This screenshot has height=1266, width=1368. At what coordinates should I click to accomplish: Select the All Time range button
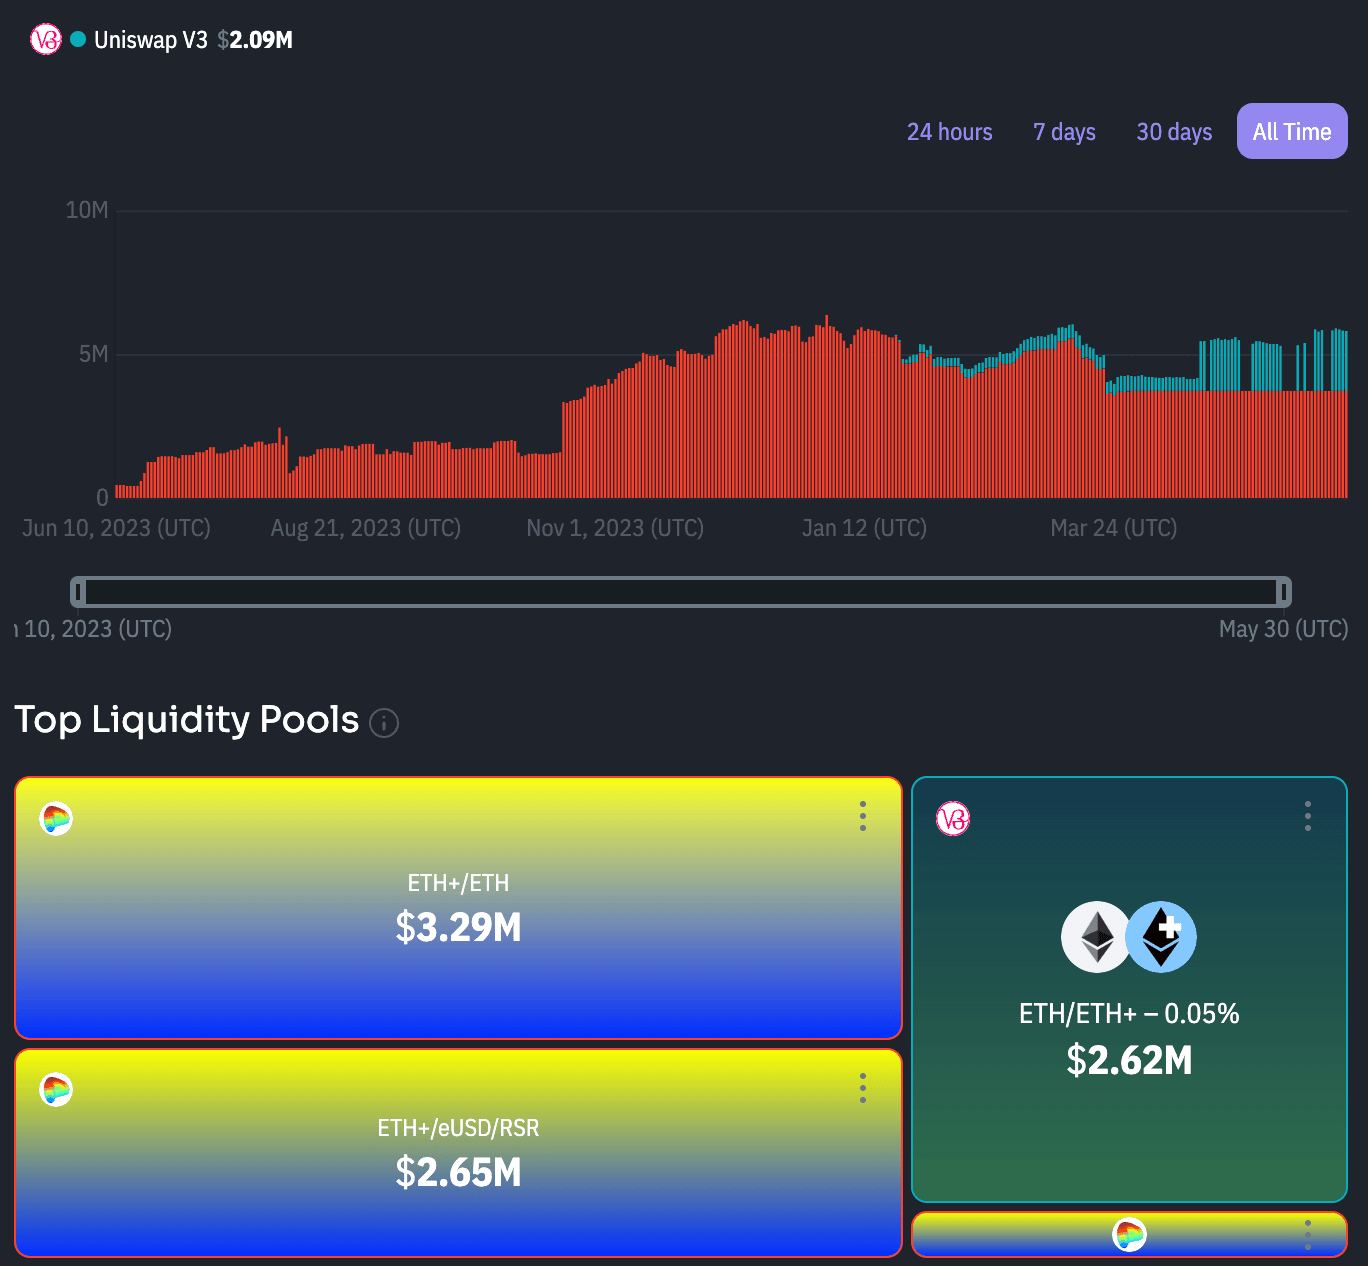1291,132
